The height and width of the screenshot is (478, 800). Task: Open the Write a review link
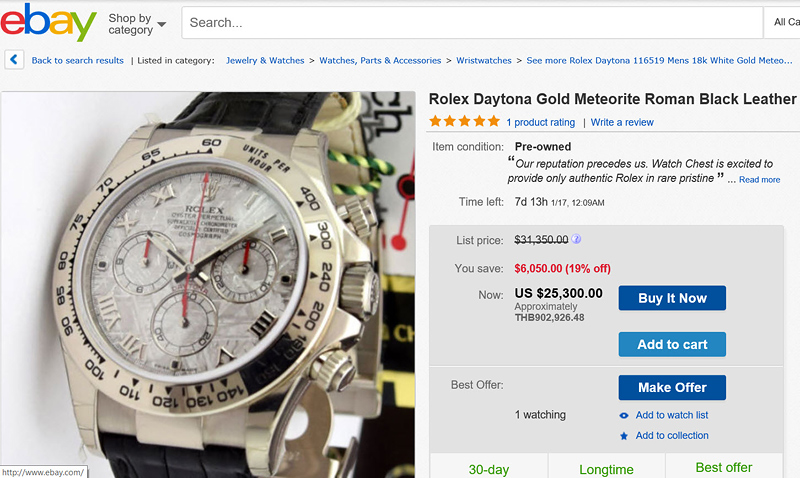[x=622, y=123]
